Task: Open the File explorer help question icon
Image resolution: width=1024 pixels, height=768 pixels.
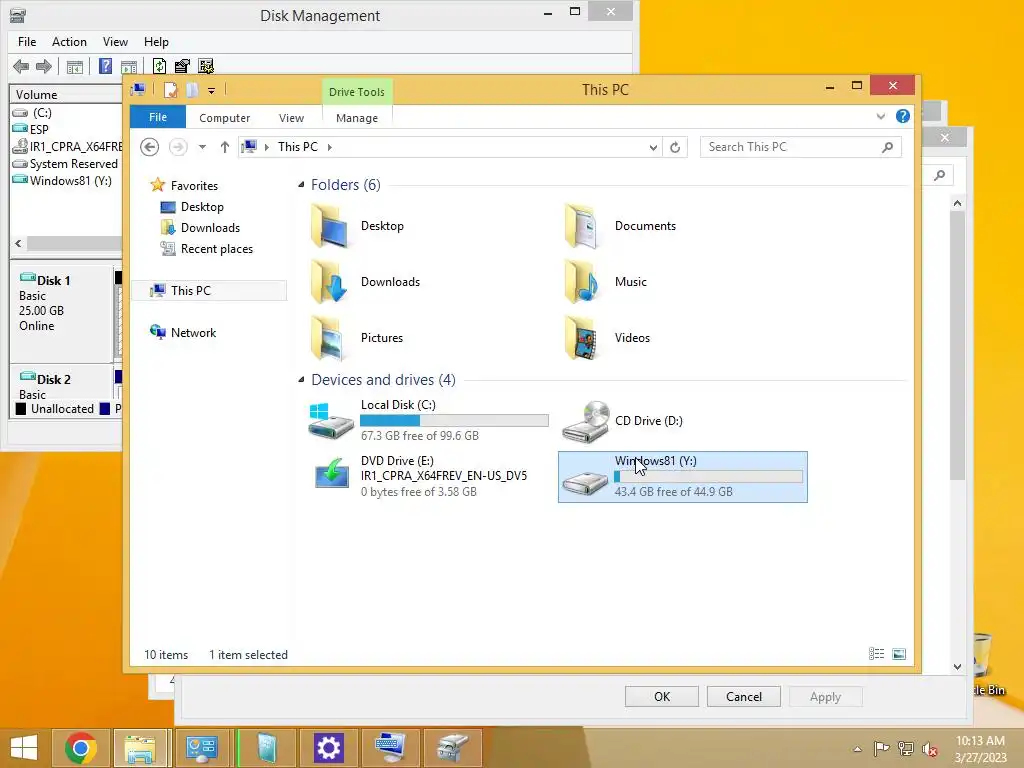Action: coord(903,116)
